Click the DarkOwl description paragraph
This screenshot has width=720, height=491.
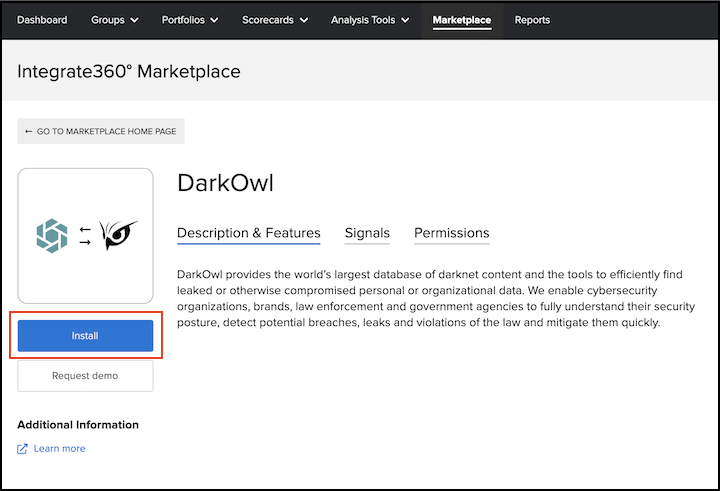coord(436,299)
